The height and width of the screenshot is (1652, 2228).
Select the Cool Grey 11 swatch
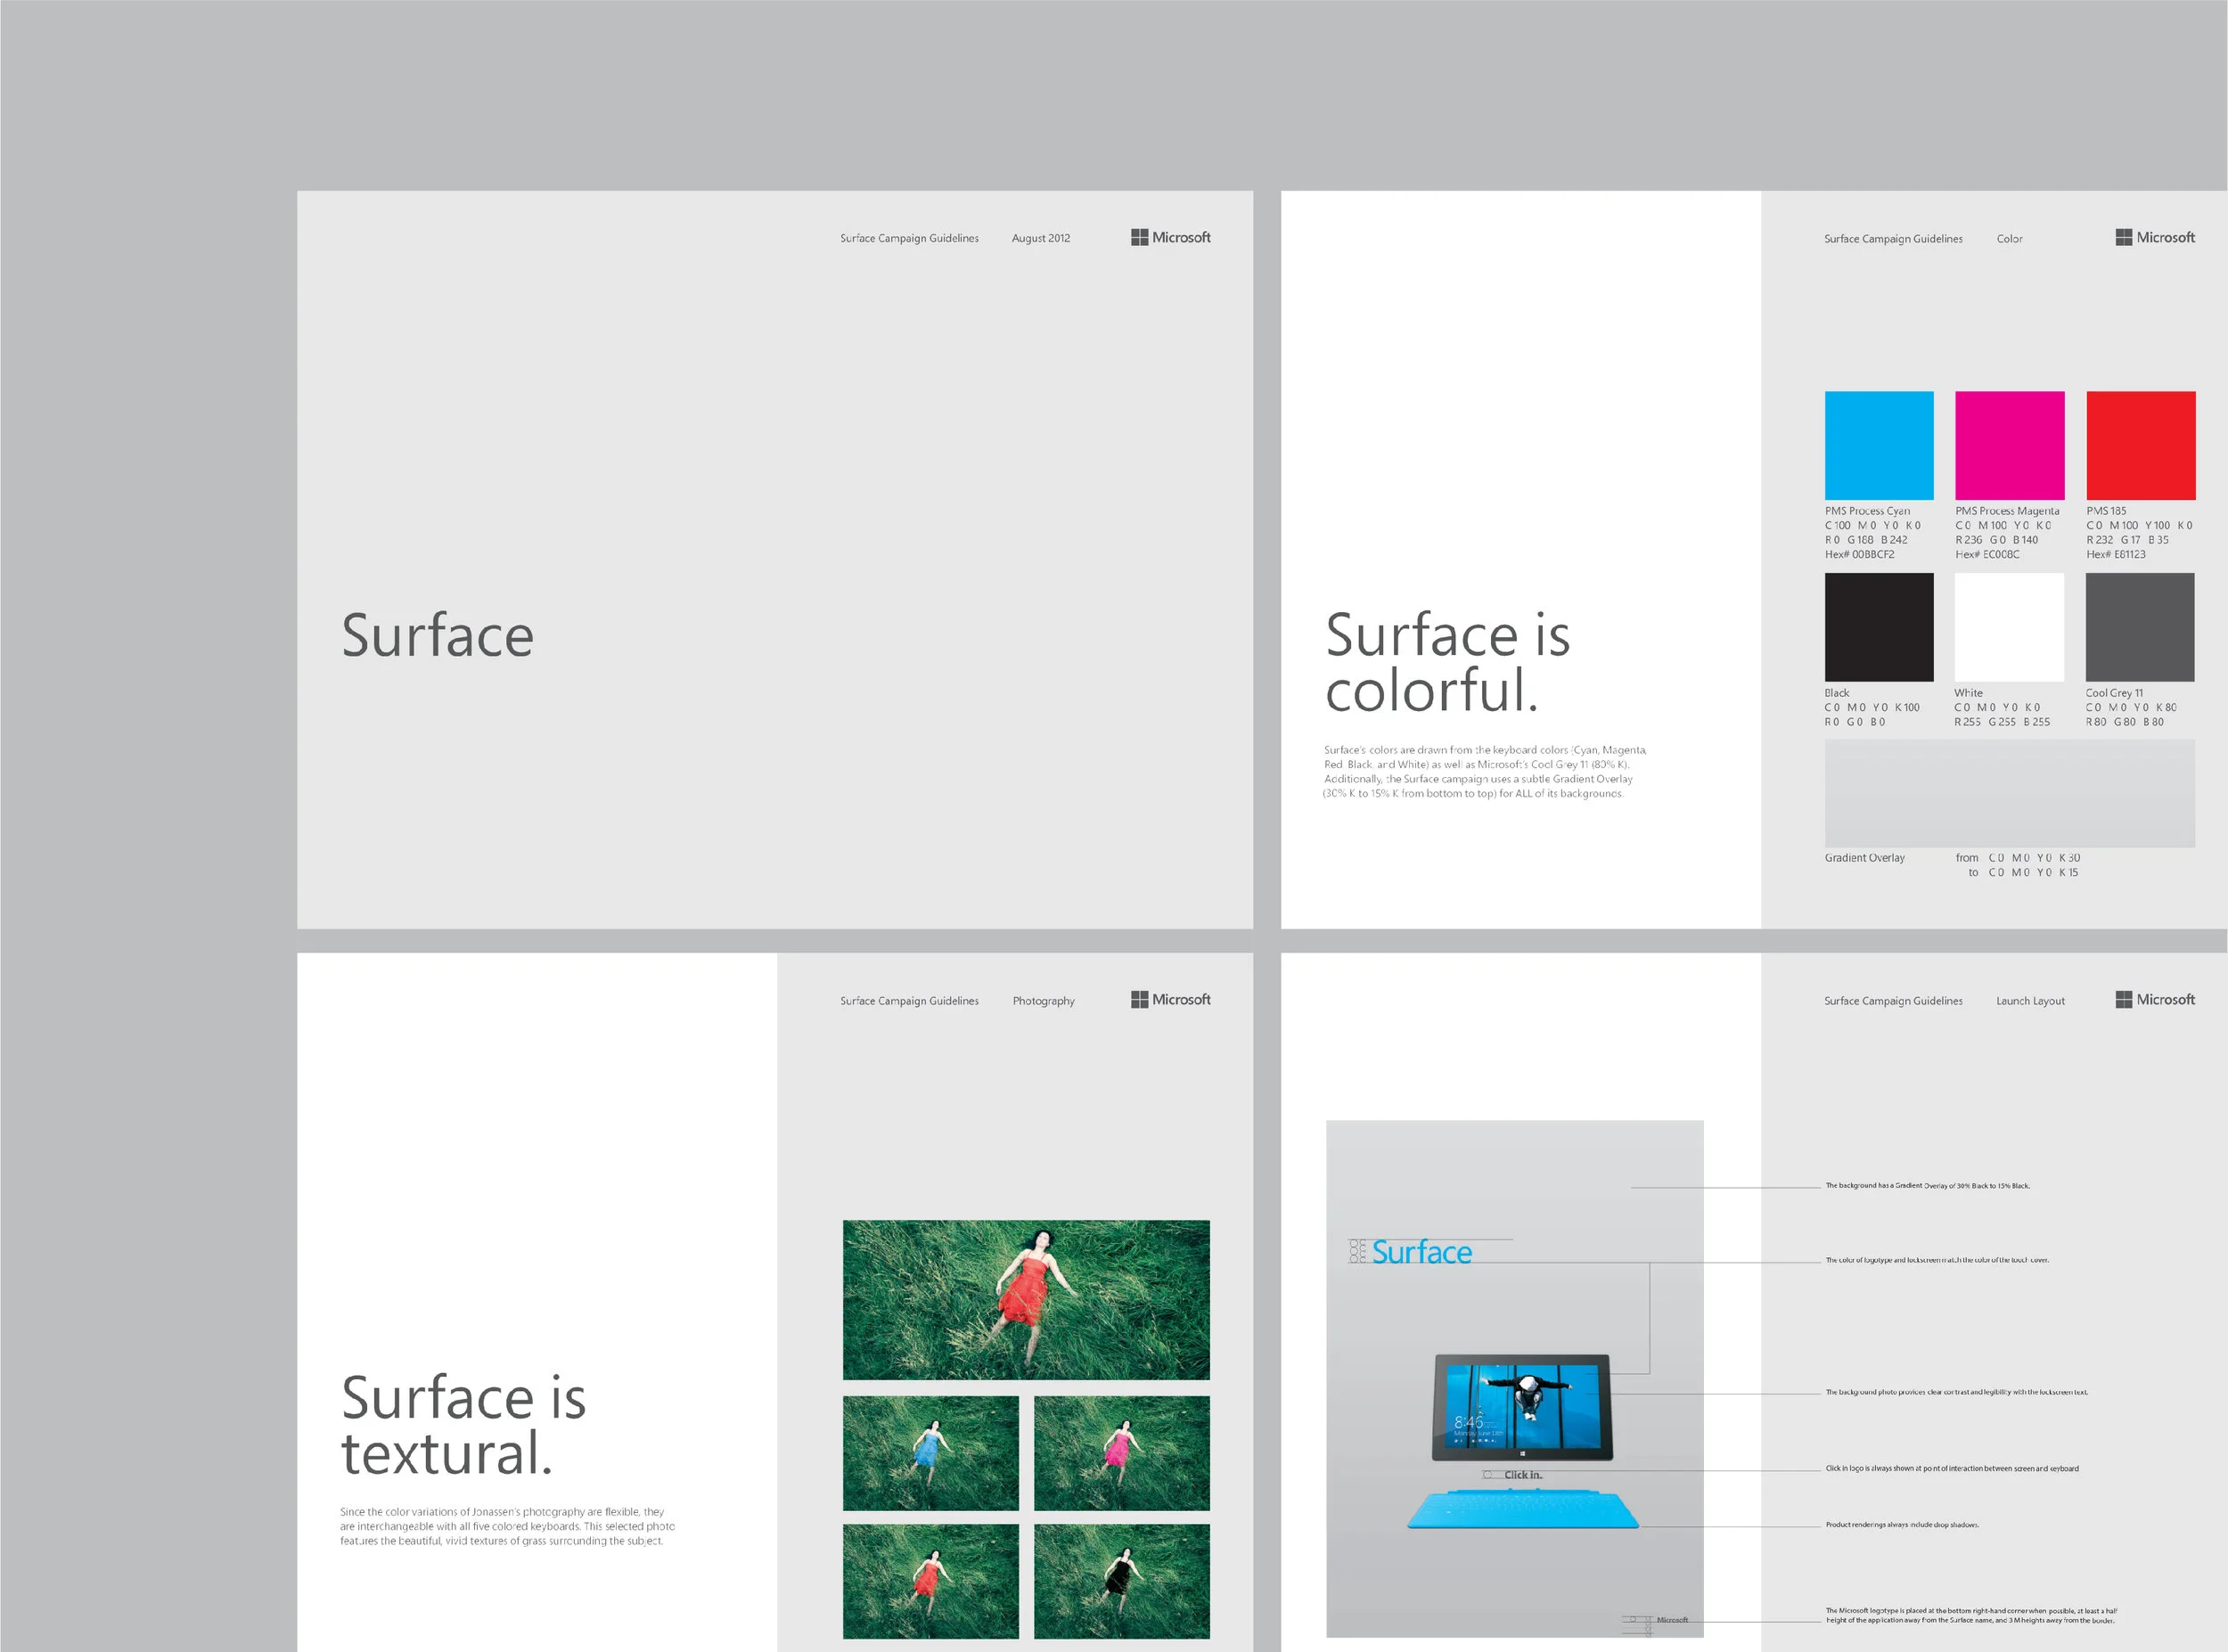2140,627
